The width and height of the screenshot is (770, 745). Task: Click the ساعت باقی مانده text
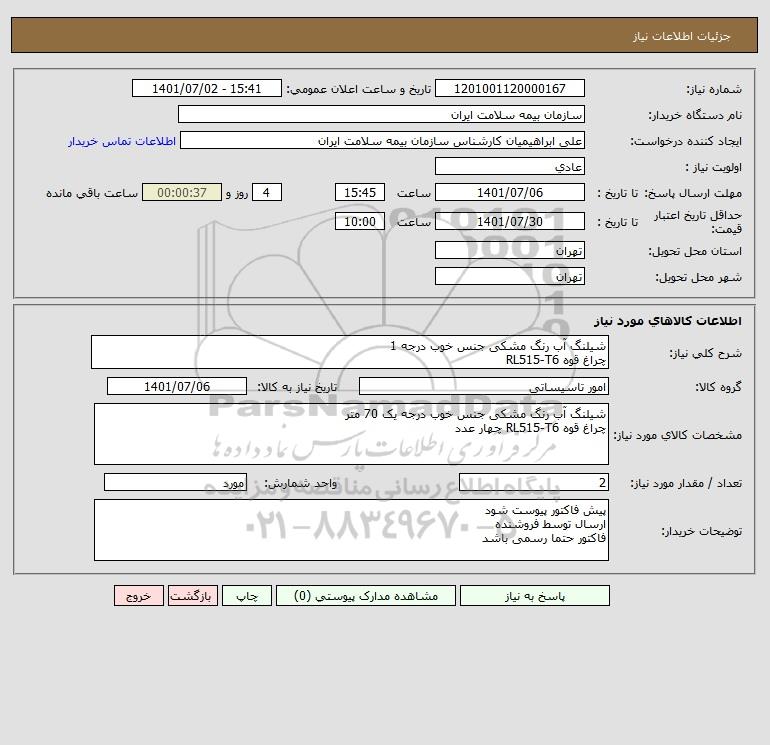(92, 193)
